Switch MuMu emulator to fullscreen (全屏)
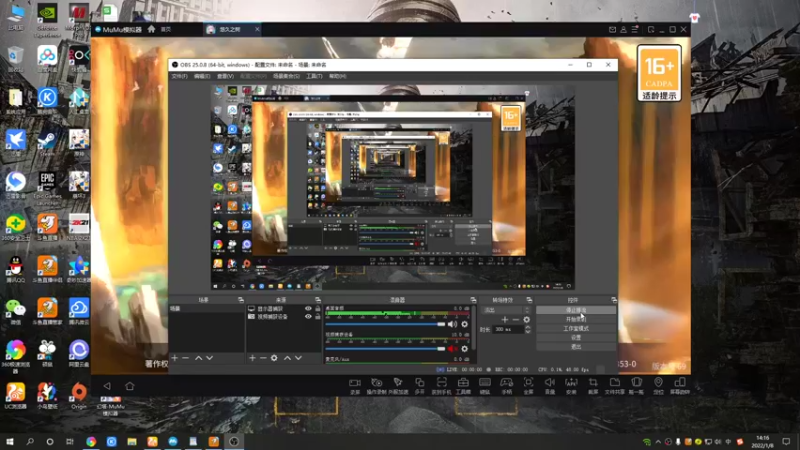 (529, 386)
